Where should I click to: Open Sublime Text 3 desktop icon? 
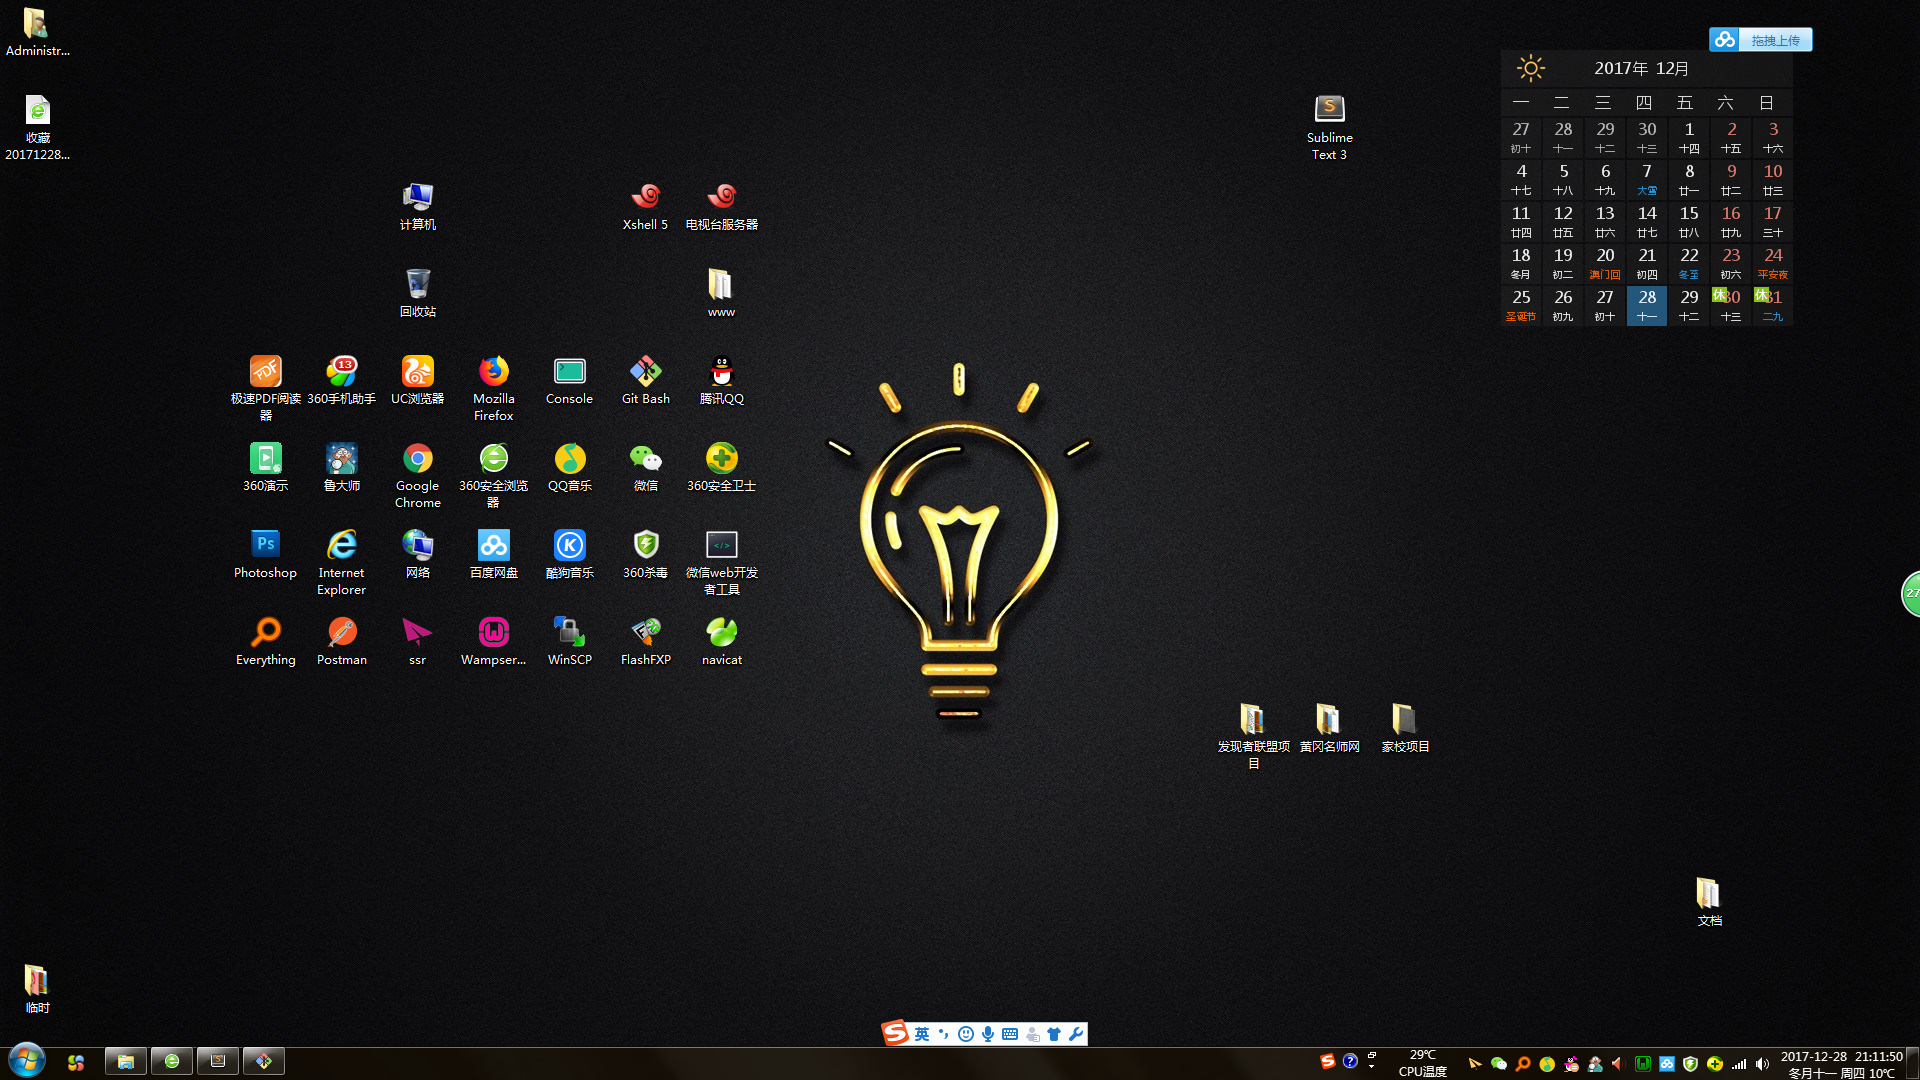pyautogui.click(x=1329, y=126)
